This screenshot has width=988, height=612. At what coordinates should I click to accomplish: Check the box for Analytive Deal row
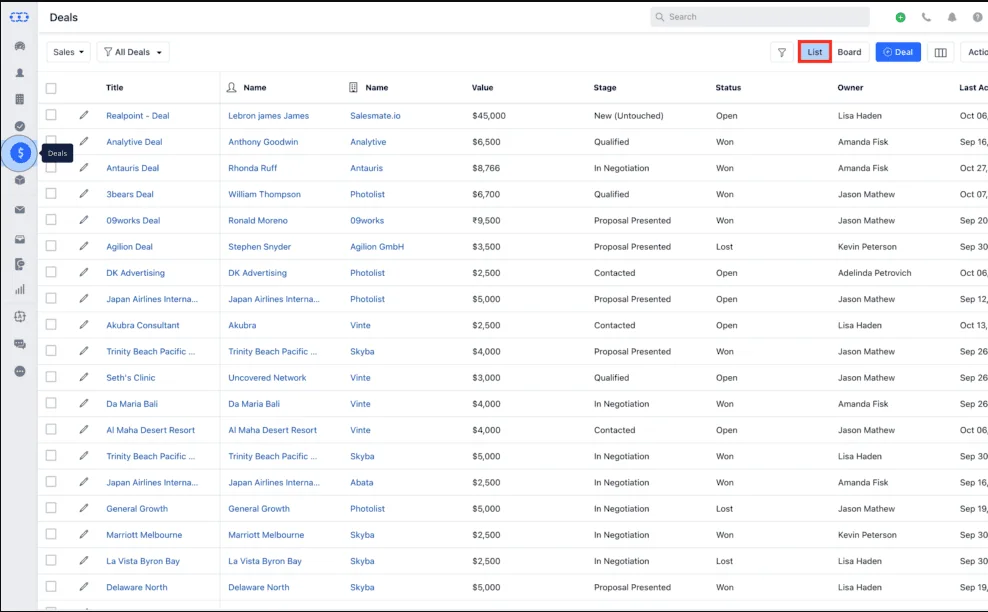pos(51,142)
